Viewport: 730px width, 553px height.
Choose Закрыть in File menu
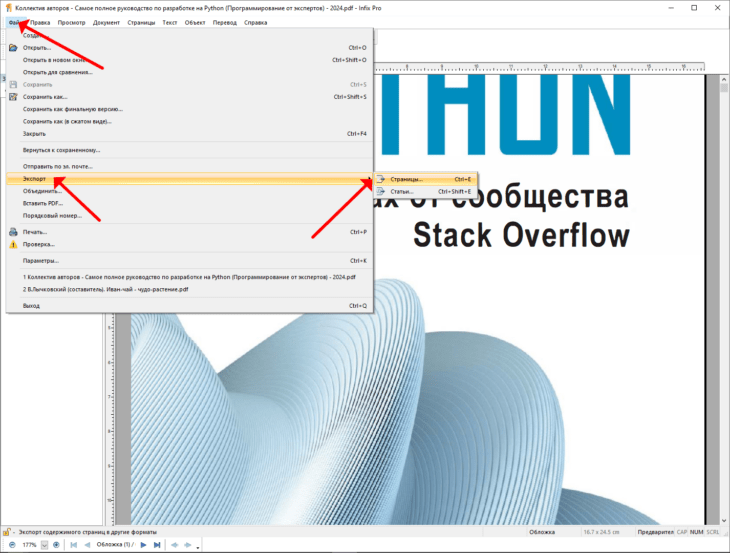pyautogui.click(x=189, y=134)
